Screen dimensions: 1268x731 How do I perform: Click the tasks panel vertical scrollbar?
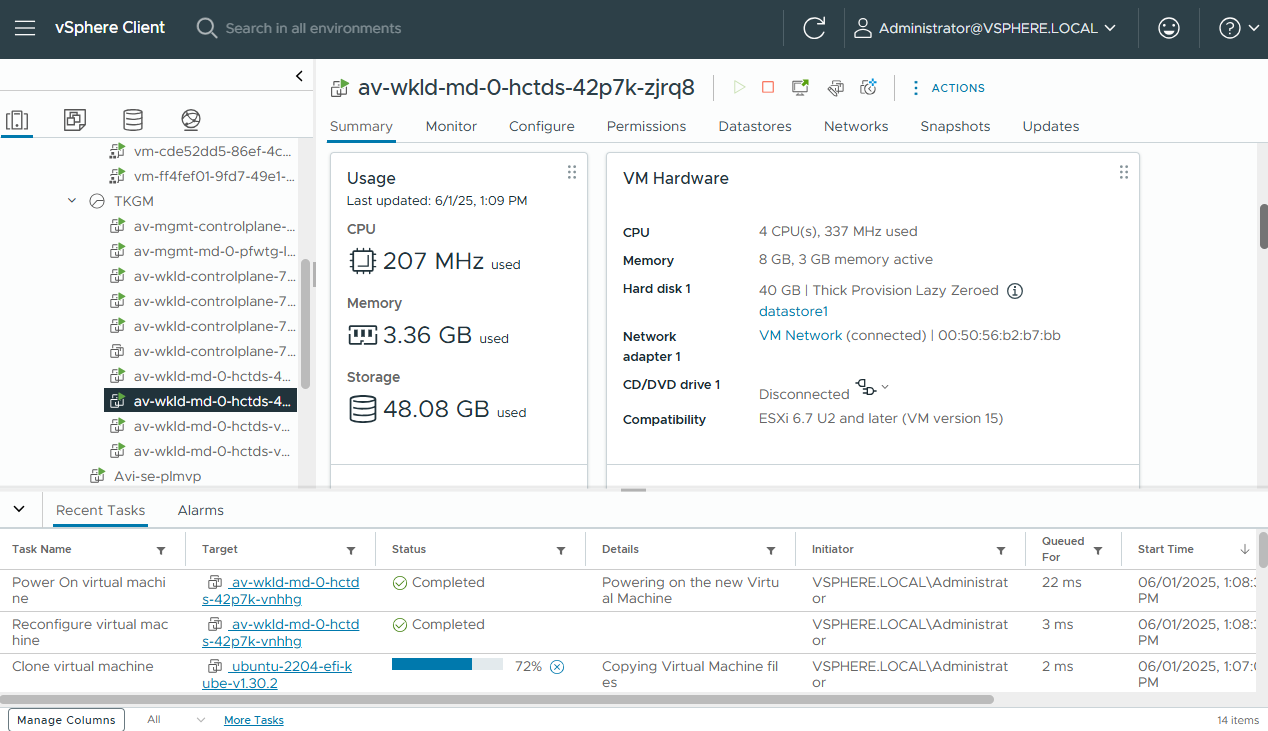pyautogui.click(x=1263, y=551)
